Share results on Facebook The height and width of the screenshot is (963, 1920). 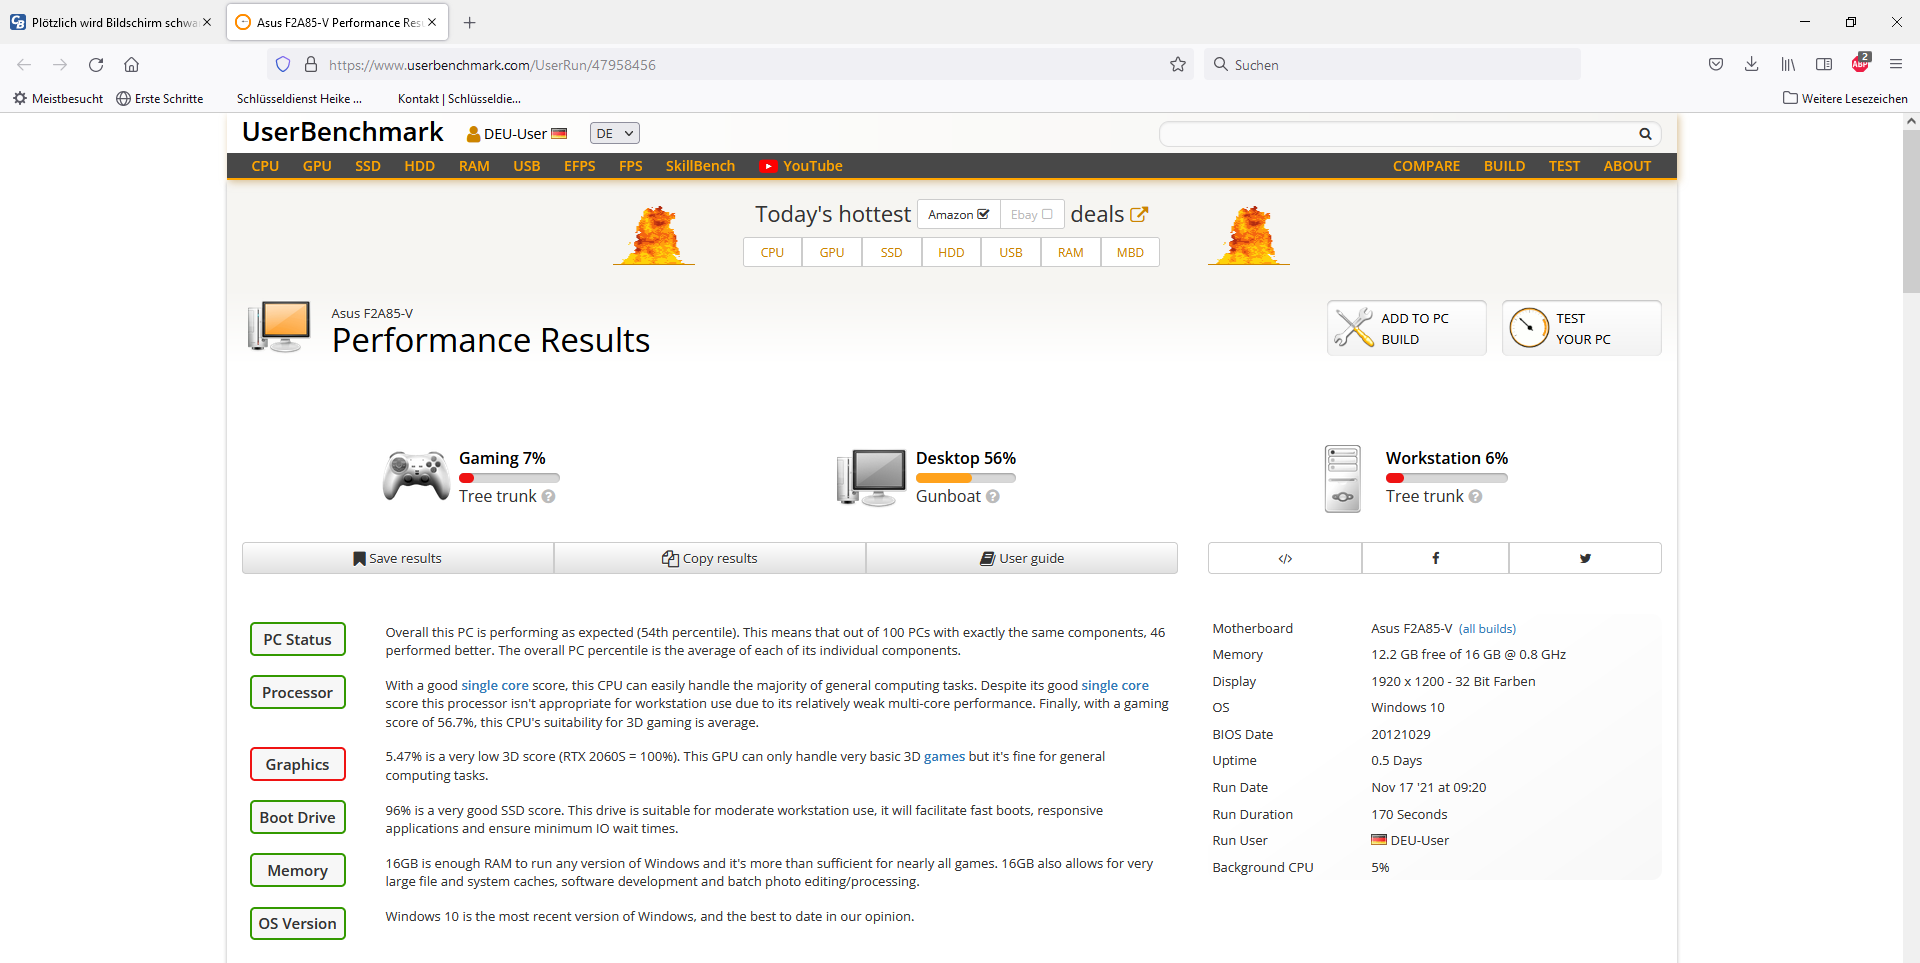coord(1435,558)
